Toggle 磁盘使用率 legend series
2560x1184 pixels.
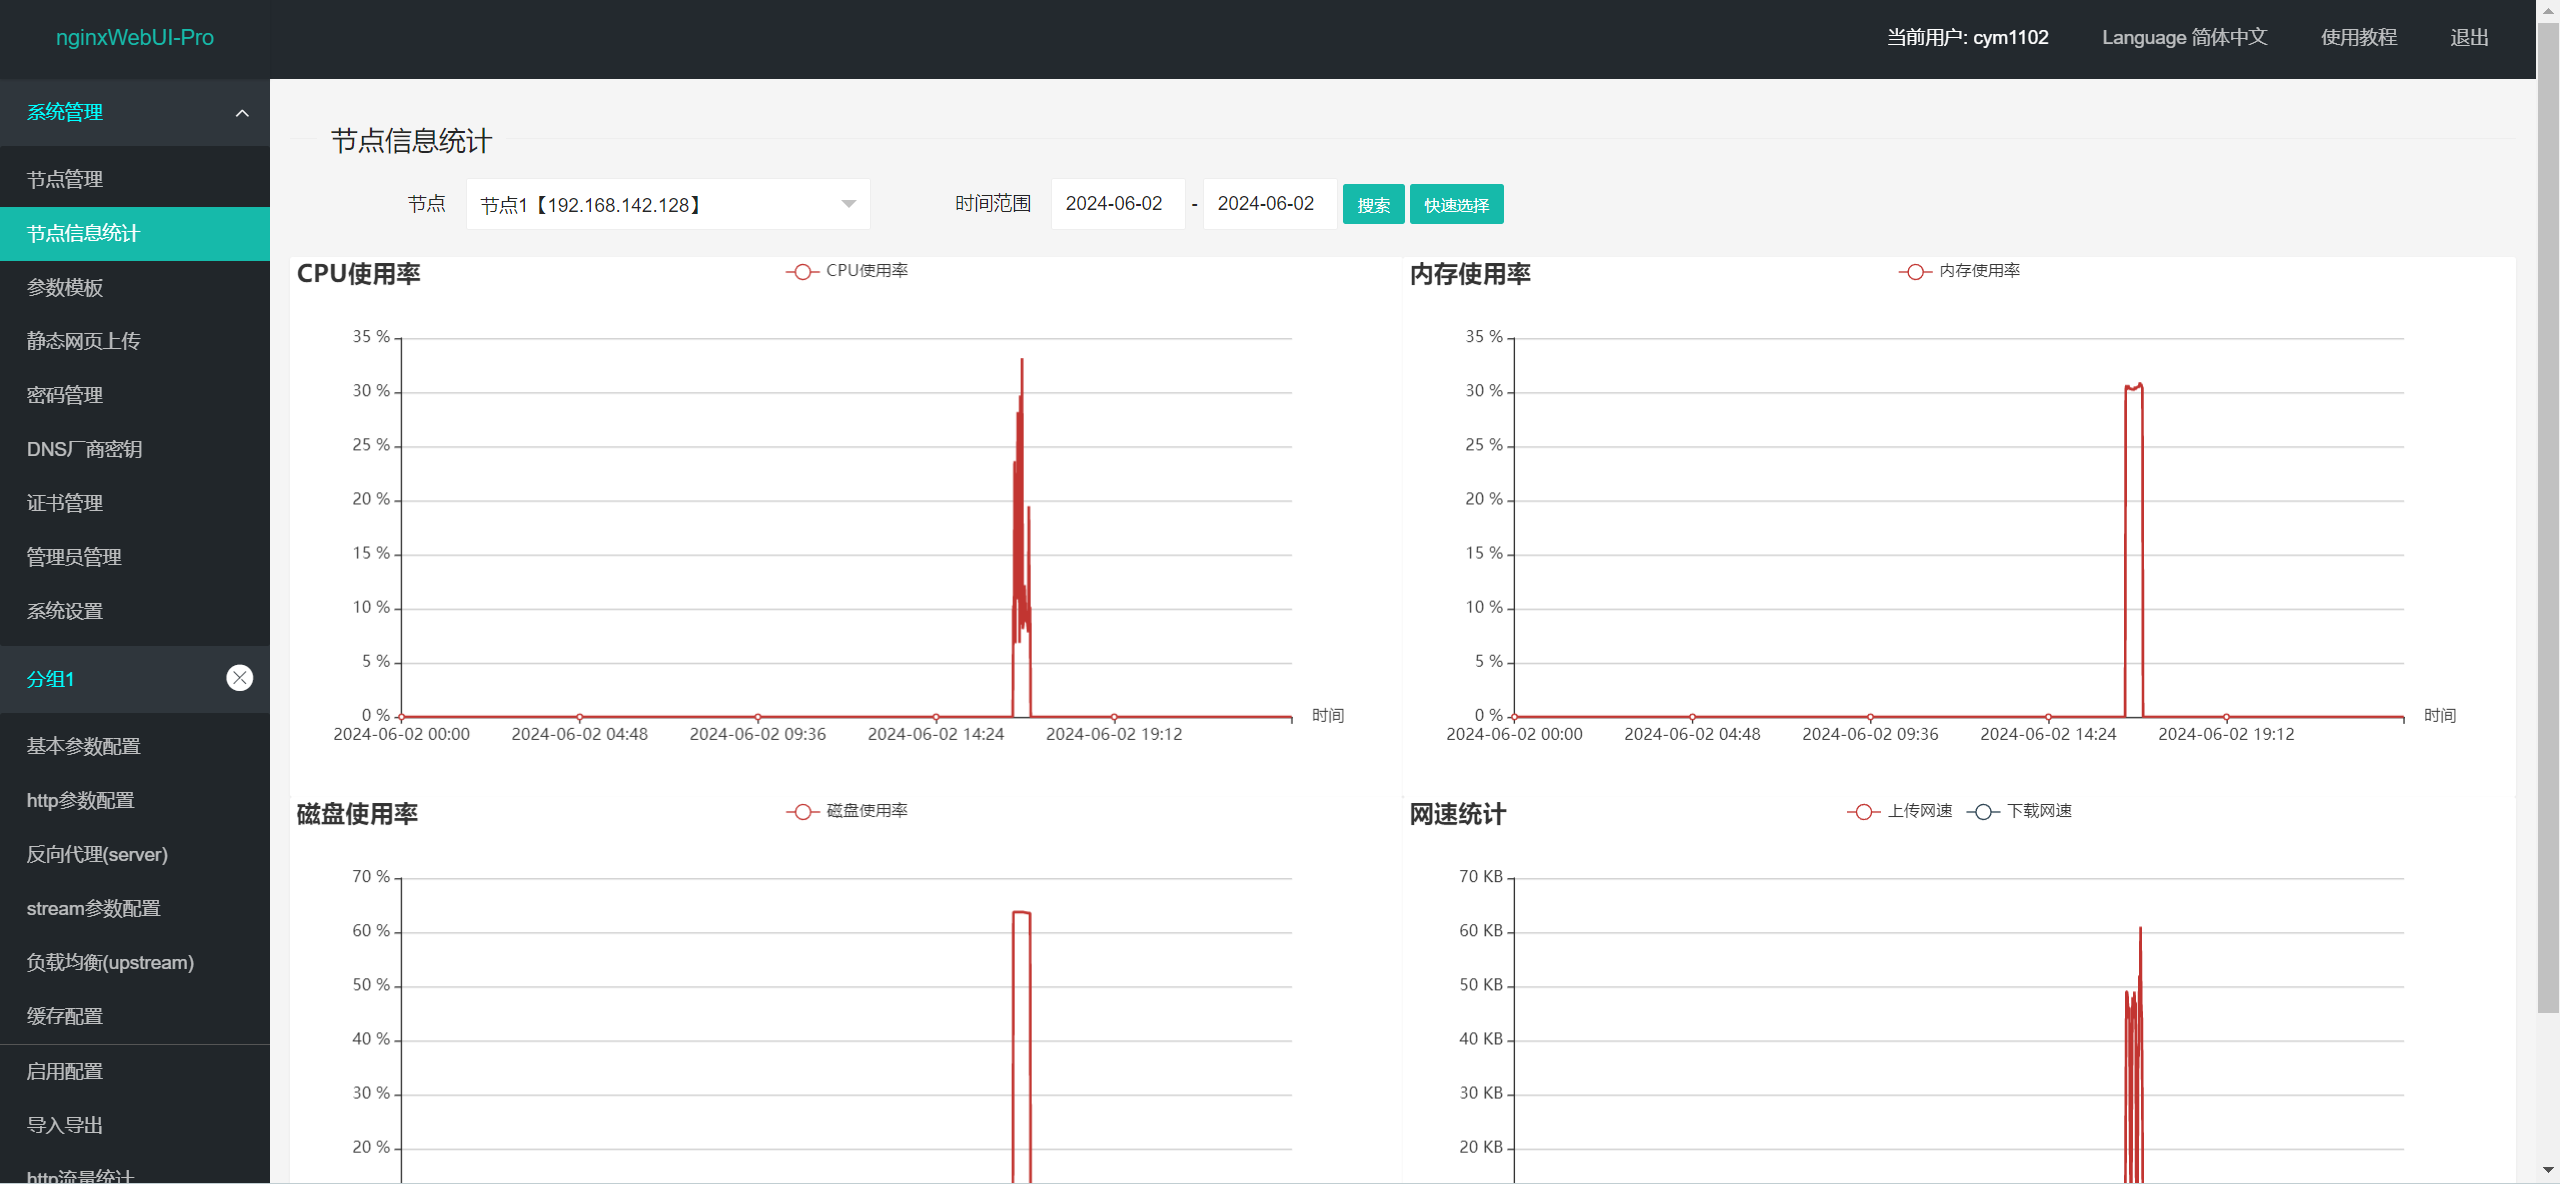click(x=847, y=811)
